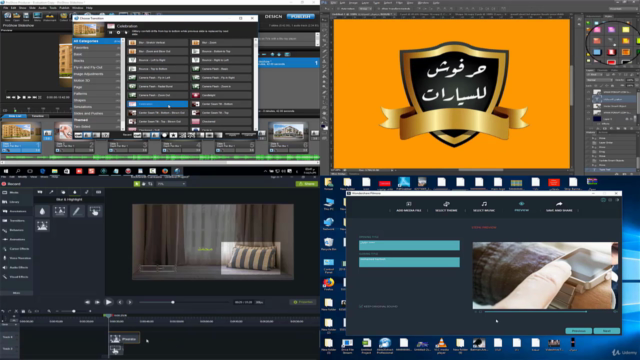Click taskbar search magnifier icon

[x=18, y=171]
